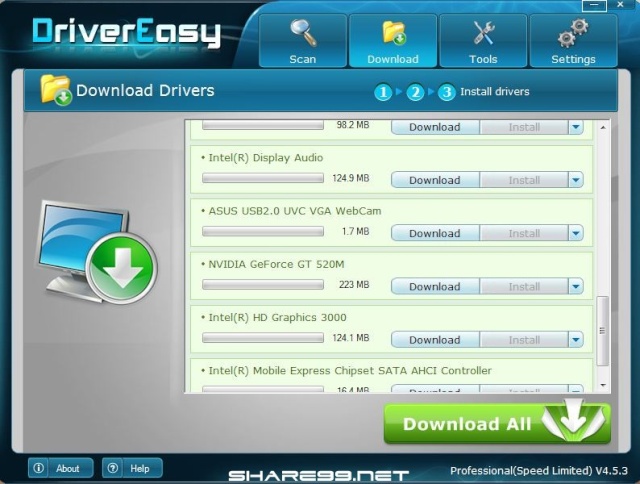The image size is (640, 484).
Task: Select the Intel(R) Display Audio label
Action: (x=266, y=158)
